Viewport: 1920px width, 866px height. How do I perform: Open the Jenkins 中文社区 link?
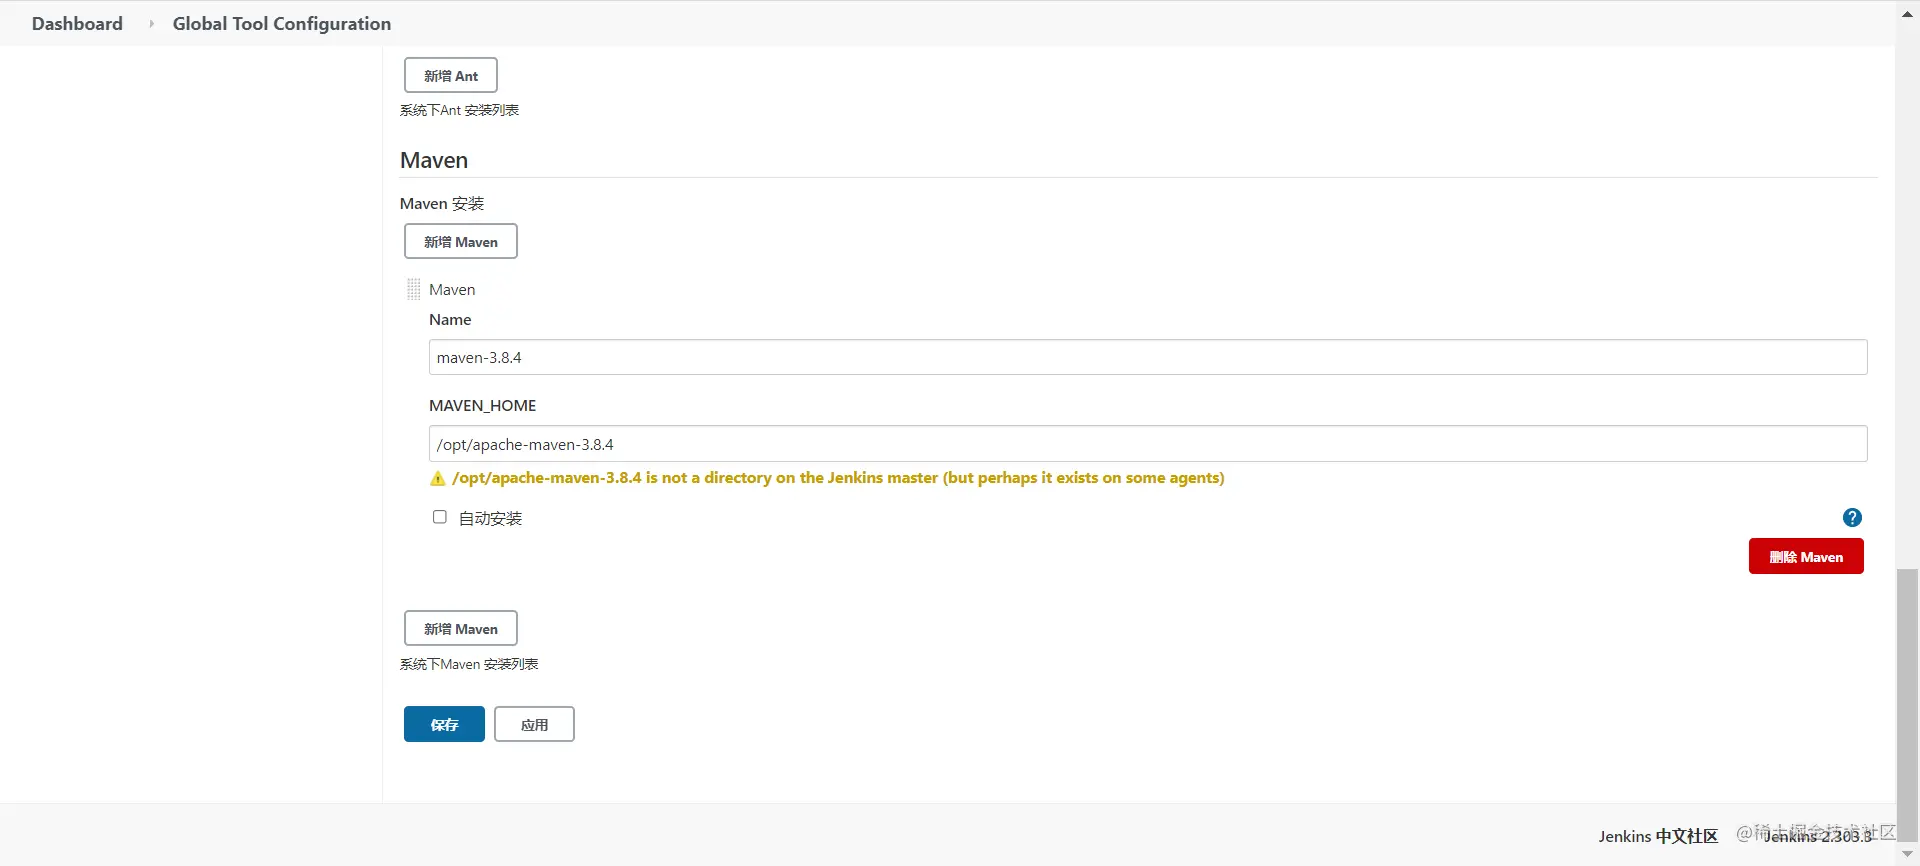(x=1657, y=836)
